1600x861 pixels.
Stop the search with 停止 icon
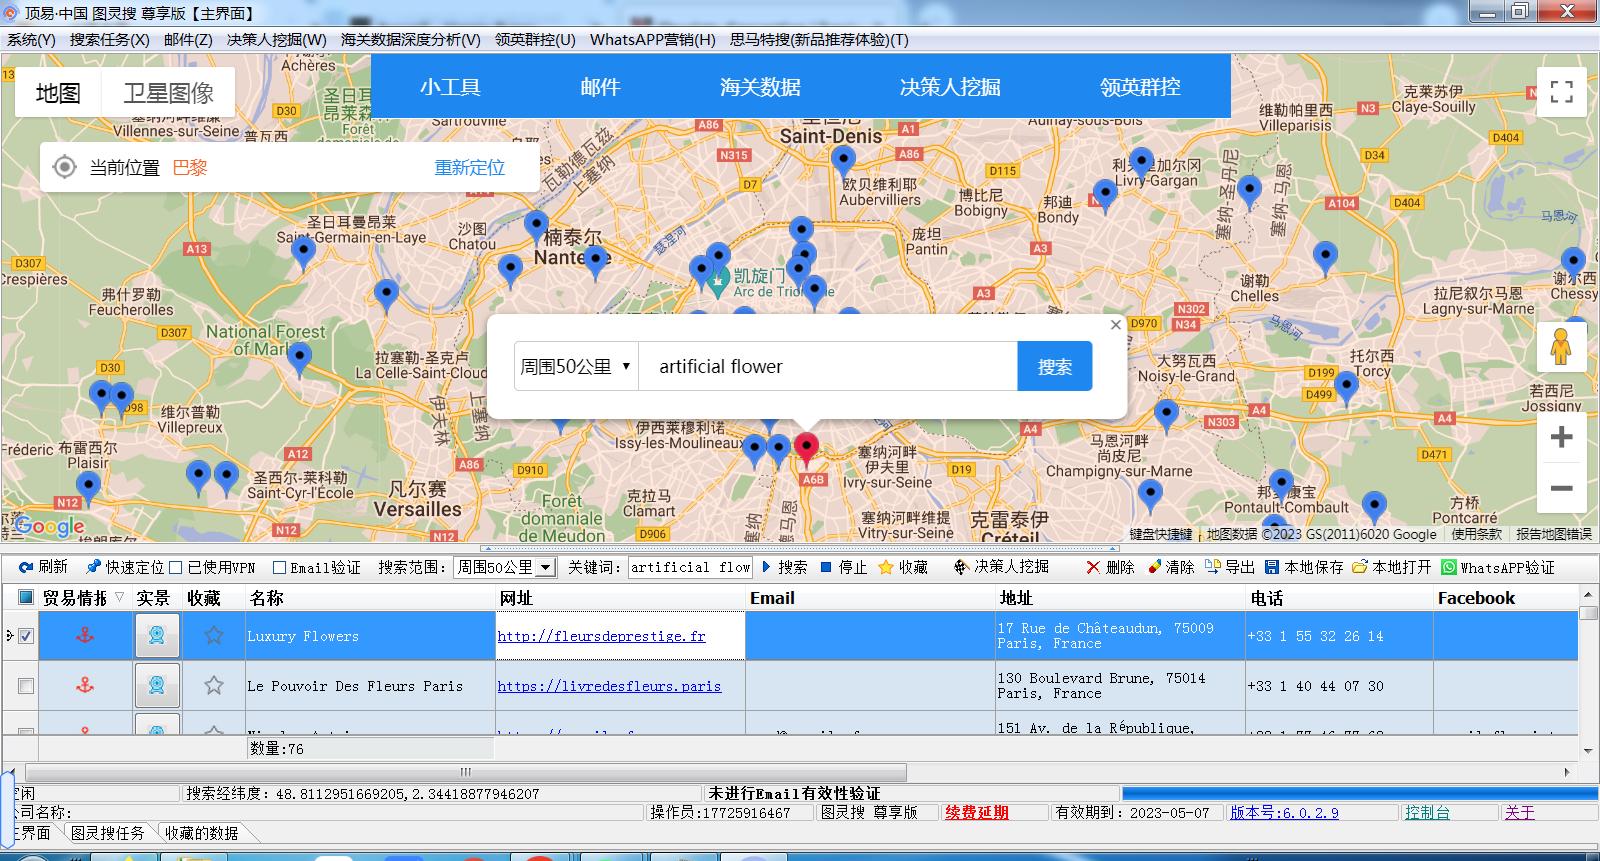(x=826, y=567)
